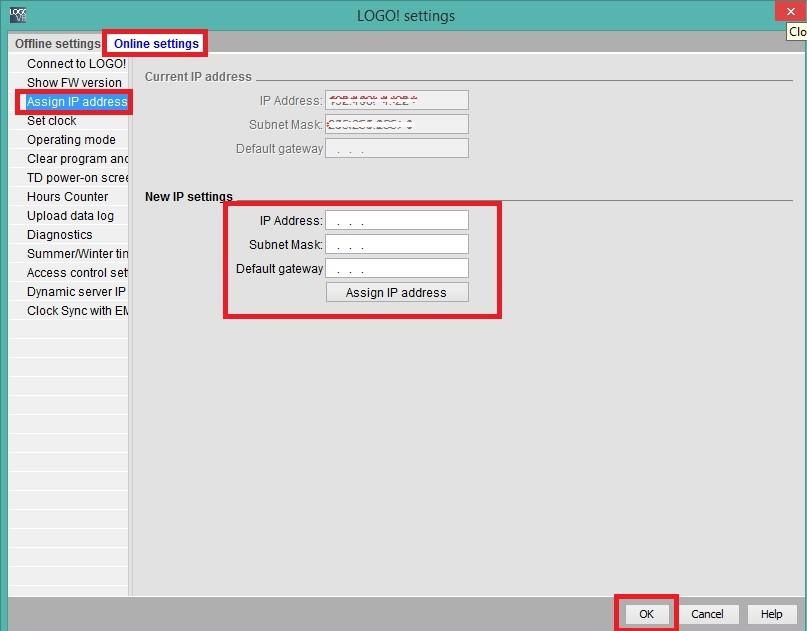
Task: Switch to the Offline settings tab
Action: point(56,44)
